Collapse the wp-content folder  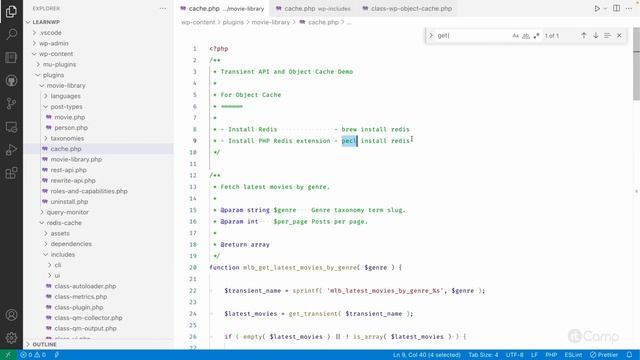click(35, 54)
